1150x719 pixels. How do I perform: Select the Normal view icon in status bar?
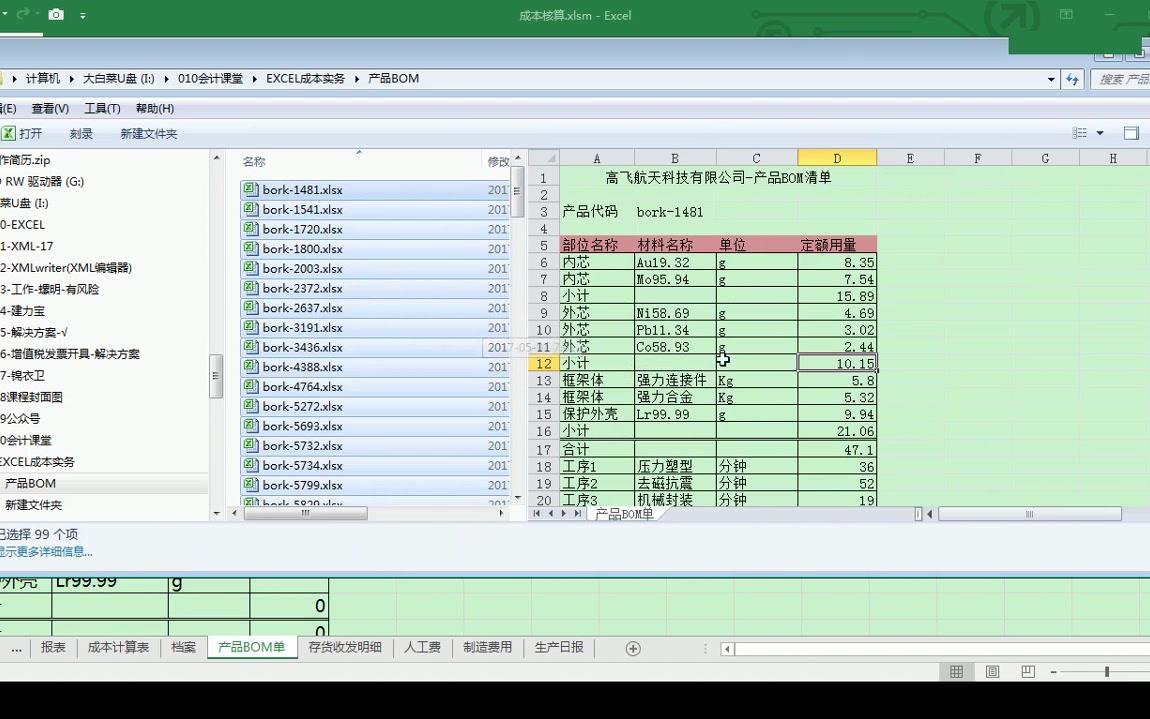click(957, 671)
